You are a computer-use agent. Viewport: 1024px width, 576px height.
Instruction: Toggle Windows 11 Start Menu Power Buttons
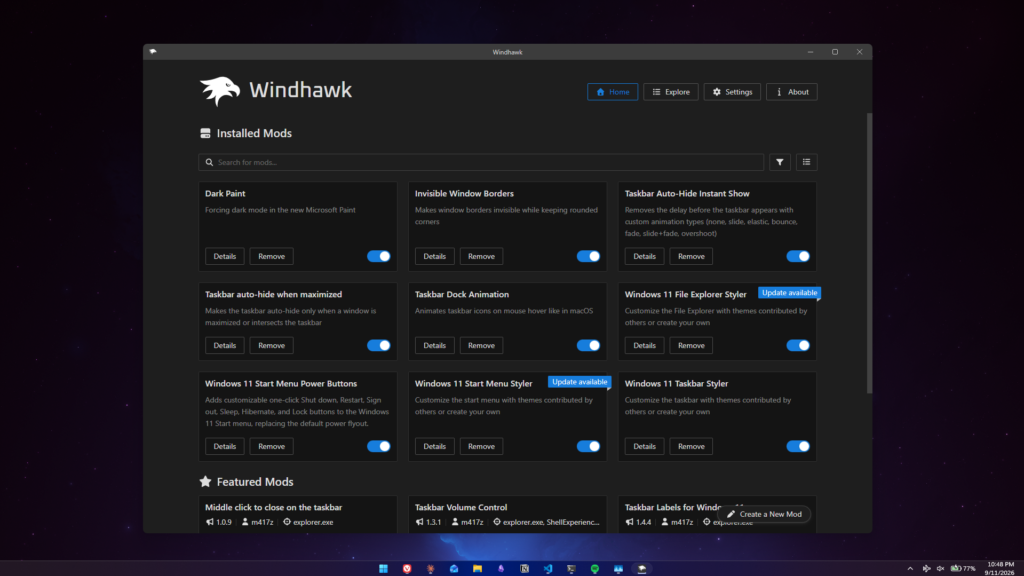point(379,446)
